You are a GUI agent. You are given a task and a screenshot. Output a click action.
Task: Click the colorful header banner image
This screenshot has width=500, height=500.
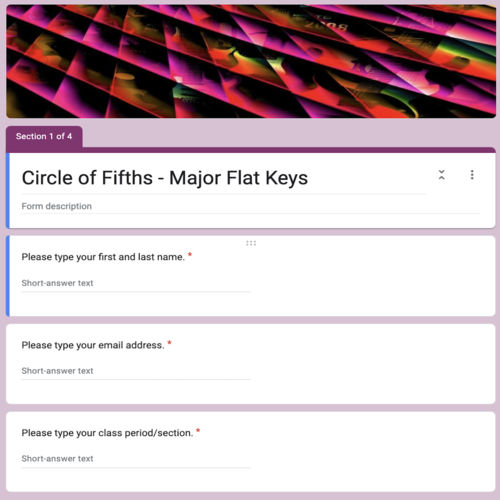[x=251, y=61]
